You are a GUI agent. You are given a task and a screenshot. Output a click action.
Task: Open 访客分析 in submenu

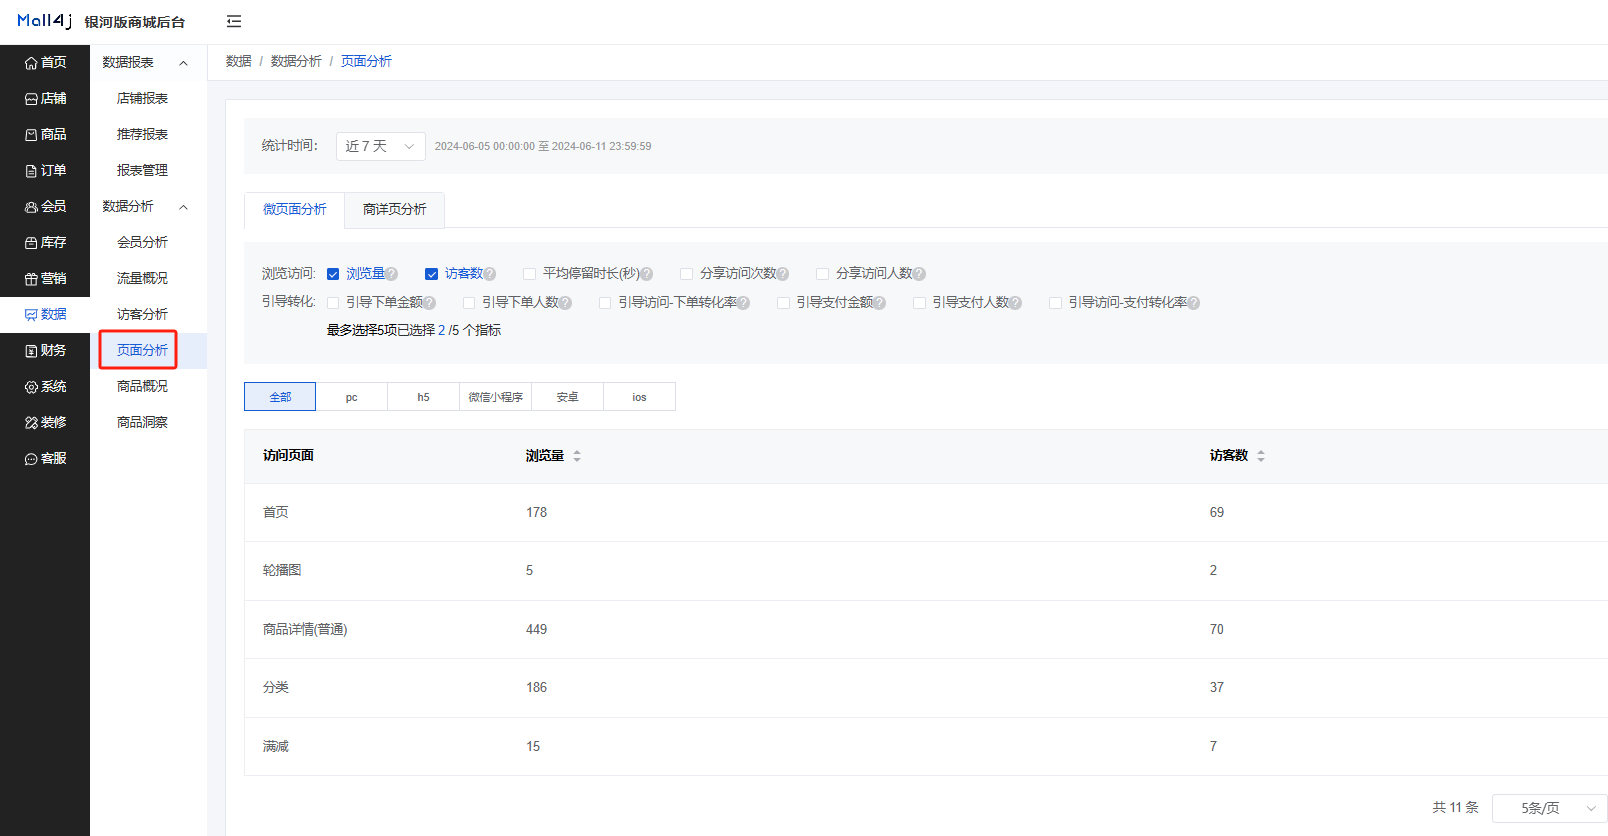click(142, 314)
